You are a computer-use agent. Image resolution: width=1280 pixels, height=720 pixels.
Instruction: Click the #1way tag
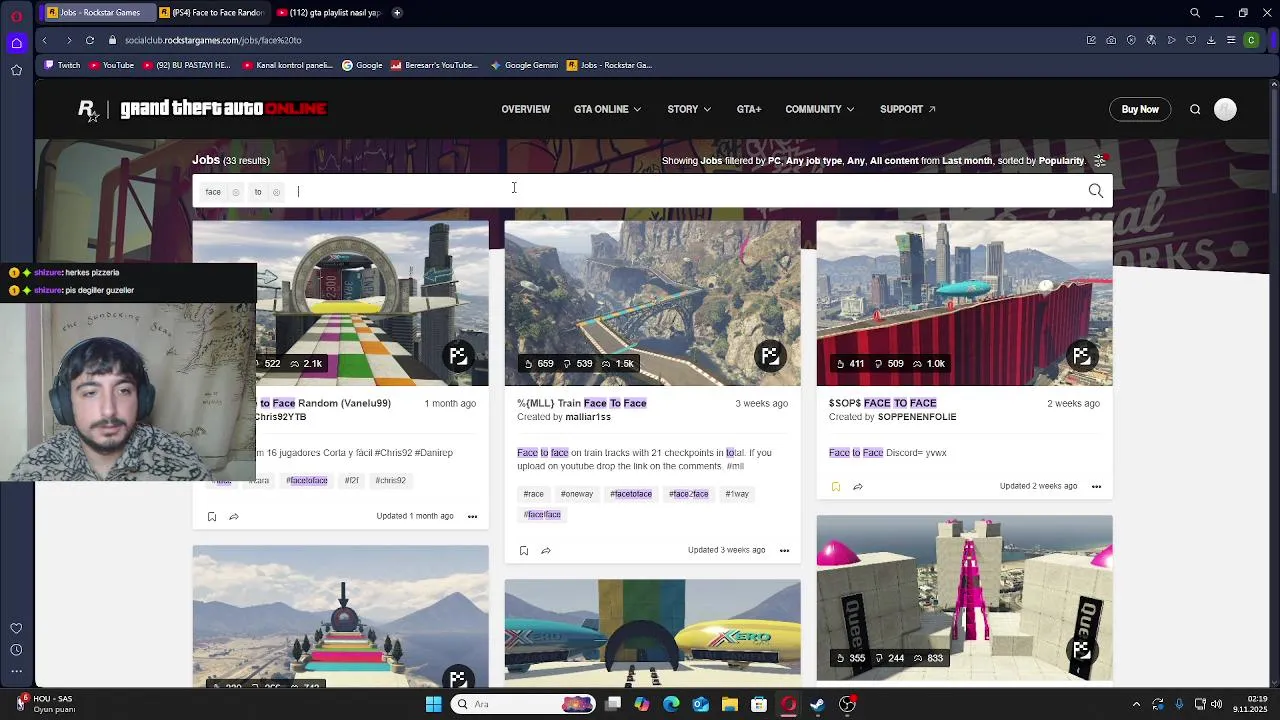tap(737, 494)
